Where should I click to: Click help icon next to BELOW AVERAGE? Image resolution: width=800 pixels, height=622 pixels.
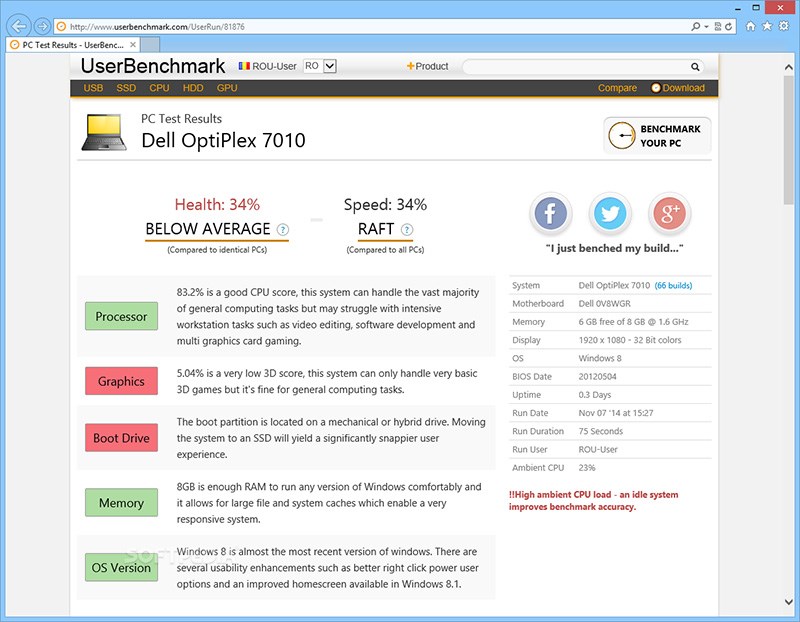(283, 229)
